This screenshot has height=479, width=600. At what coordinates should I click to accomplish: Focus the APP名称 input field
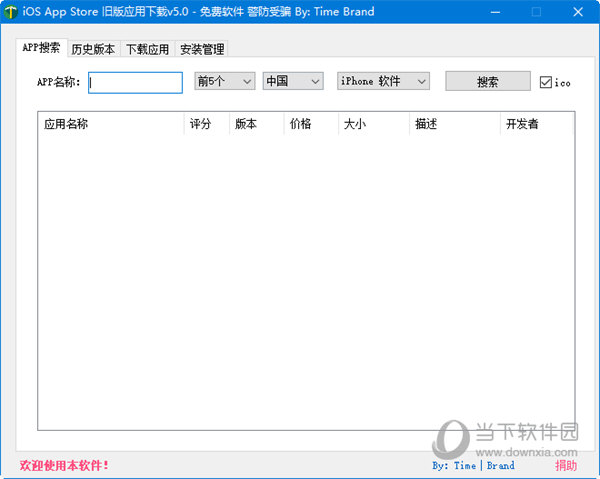(x=135, y=83)
